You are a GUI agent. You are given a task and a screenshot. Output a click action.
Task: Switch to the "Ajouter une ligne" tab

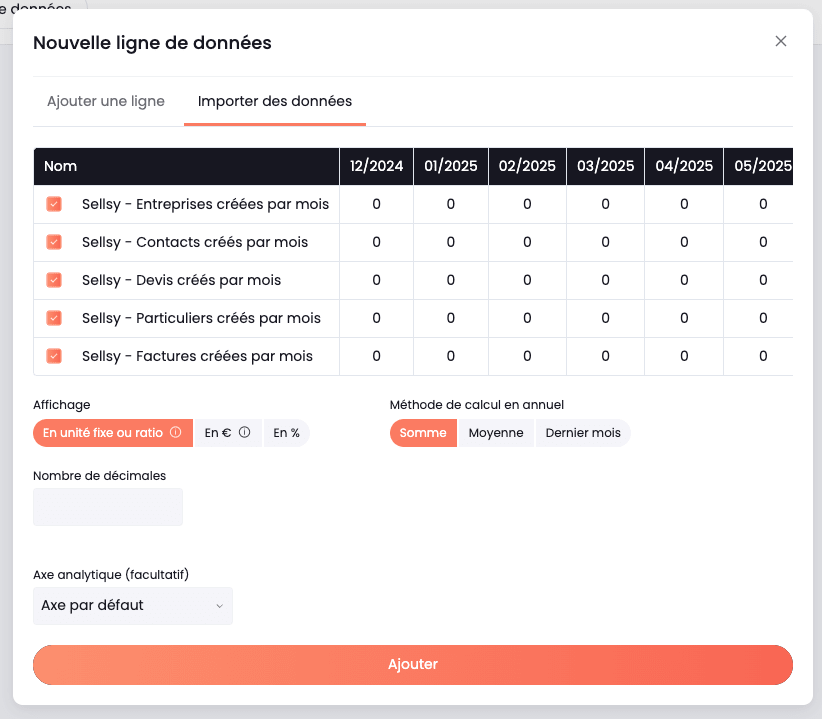tap(105, 101)
